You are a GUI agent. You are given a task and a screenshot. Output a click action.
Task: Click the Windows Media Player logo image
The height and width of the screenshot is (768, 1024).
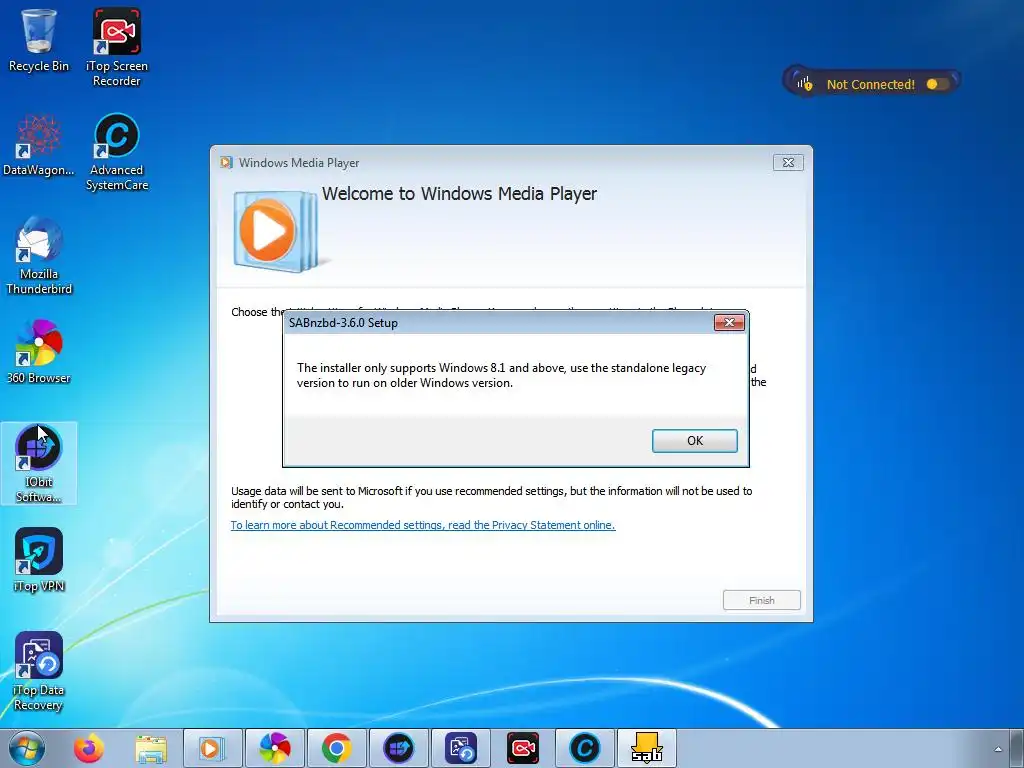(277, 232)
